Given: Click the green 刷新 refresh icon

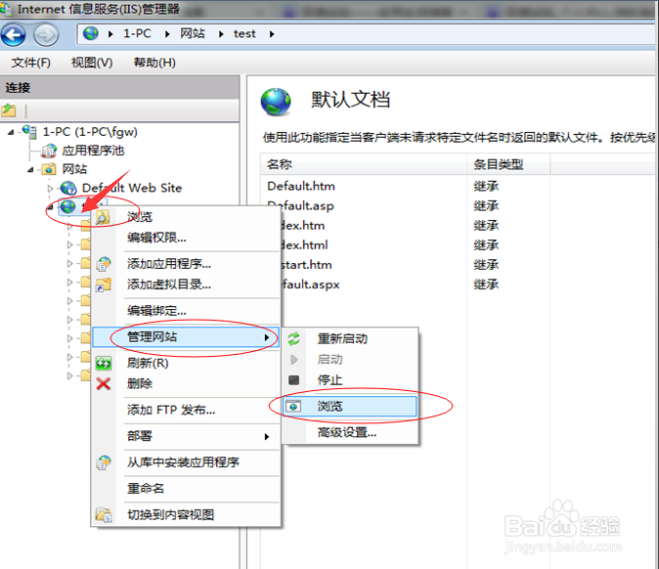Looking at the screenshot, I should coord(103,363).
